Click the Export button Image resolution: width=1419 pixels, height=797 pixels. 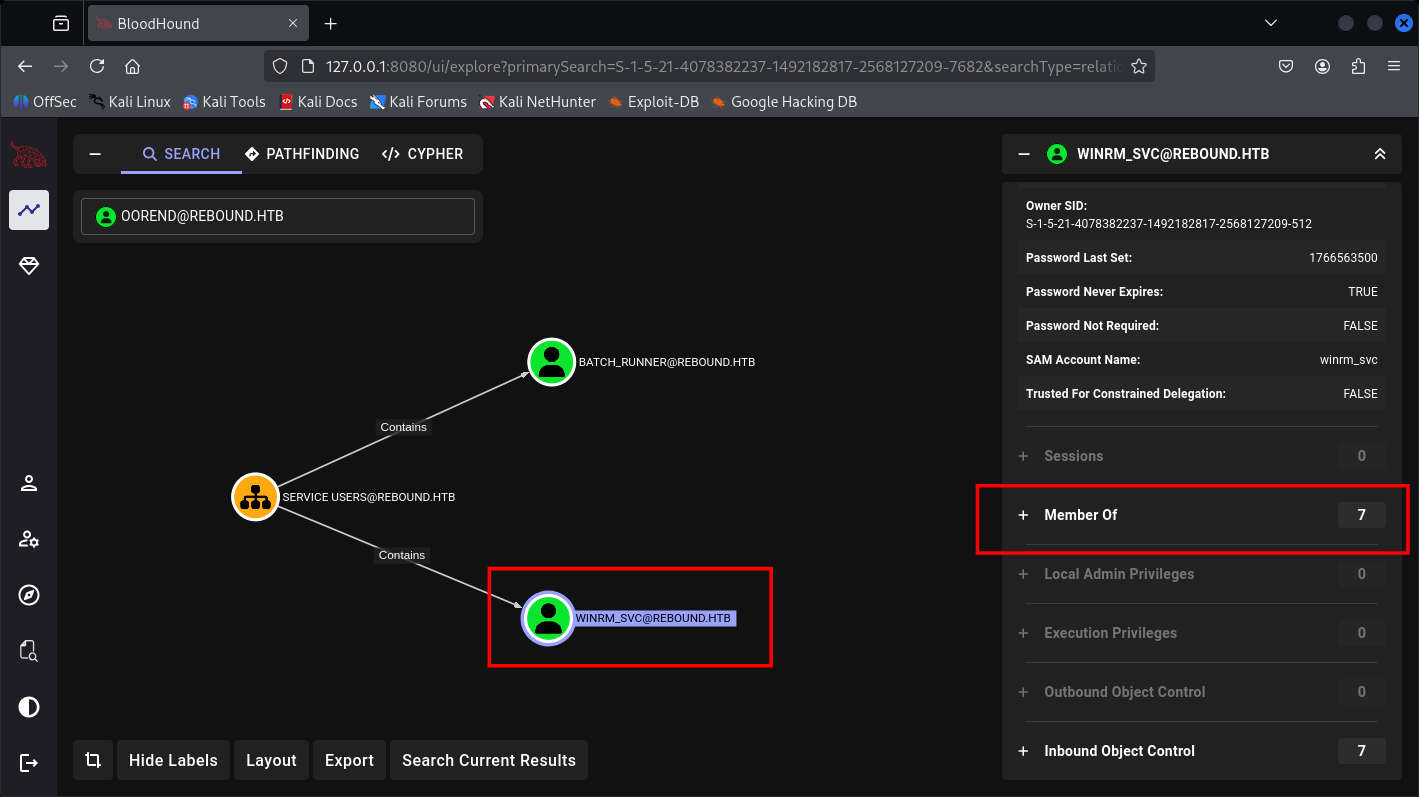pos(349,760)
